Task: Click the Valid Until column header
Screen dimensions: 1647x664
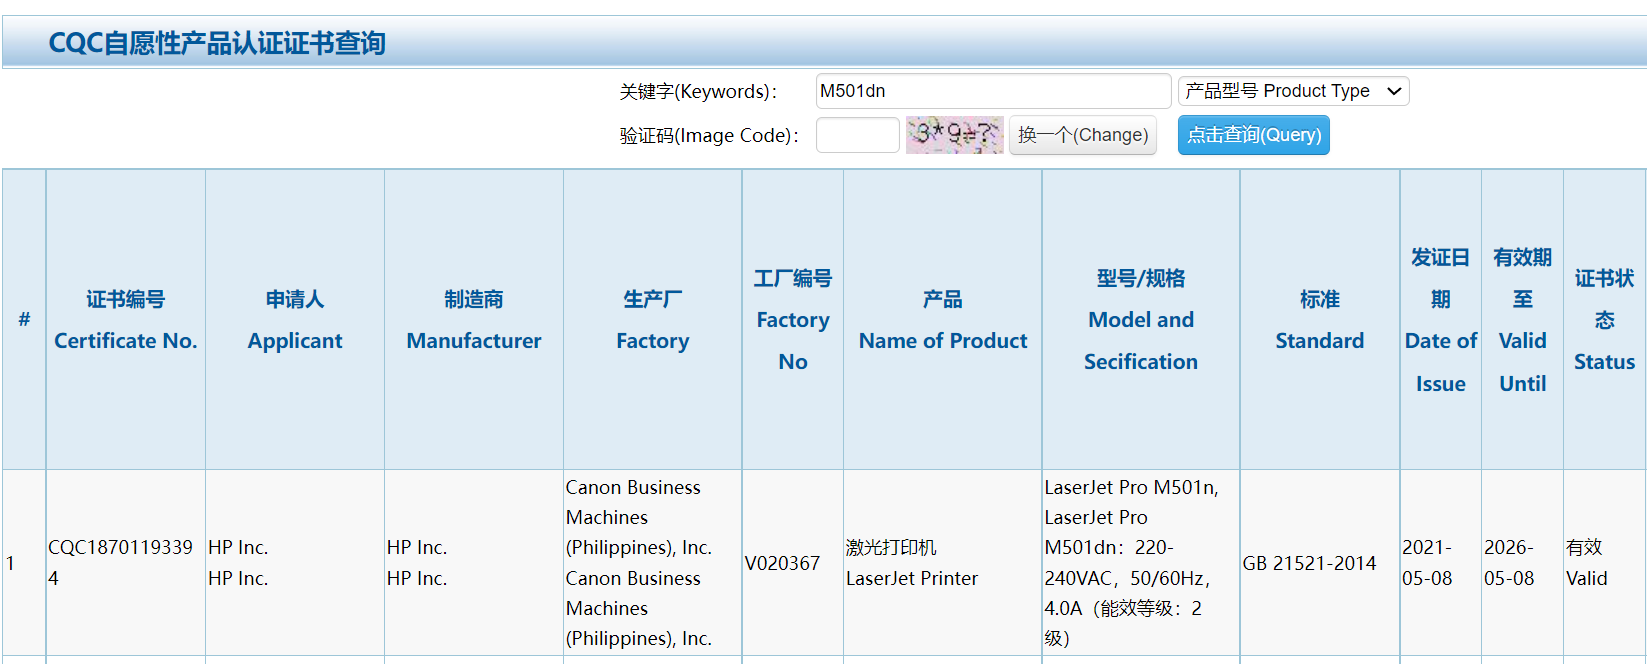Action: pos(1523,320)
